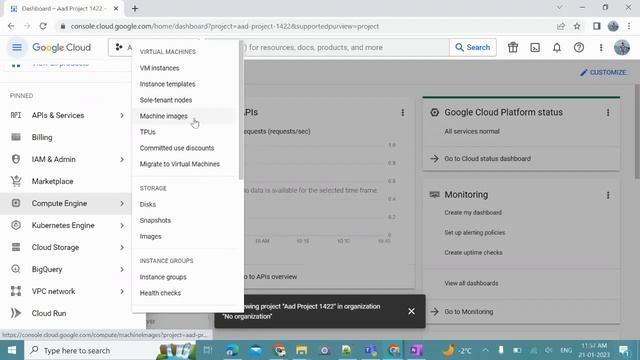The height and width of the screenshot is (360, 640).
Task: Click the Billing card icon
Action: coord(16,137)
